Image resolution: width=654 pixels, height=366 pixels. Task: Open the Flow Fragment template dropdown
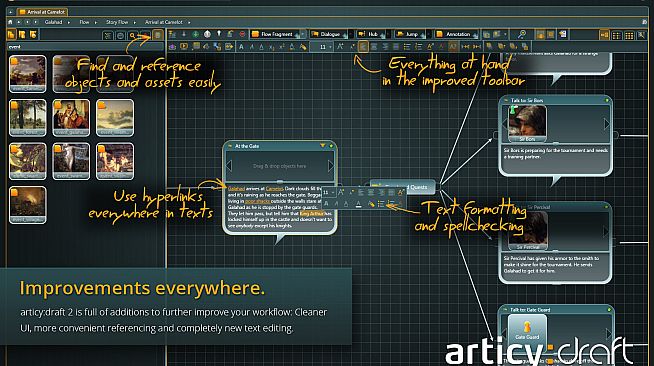point(303,34)
